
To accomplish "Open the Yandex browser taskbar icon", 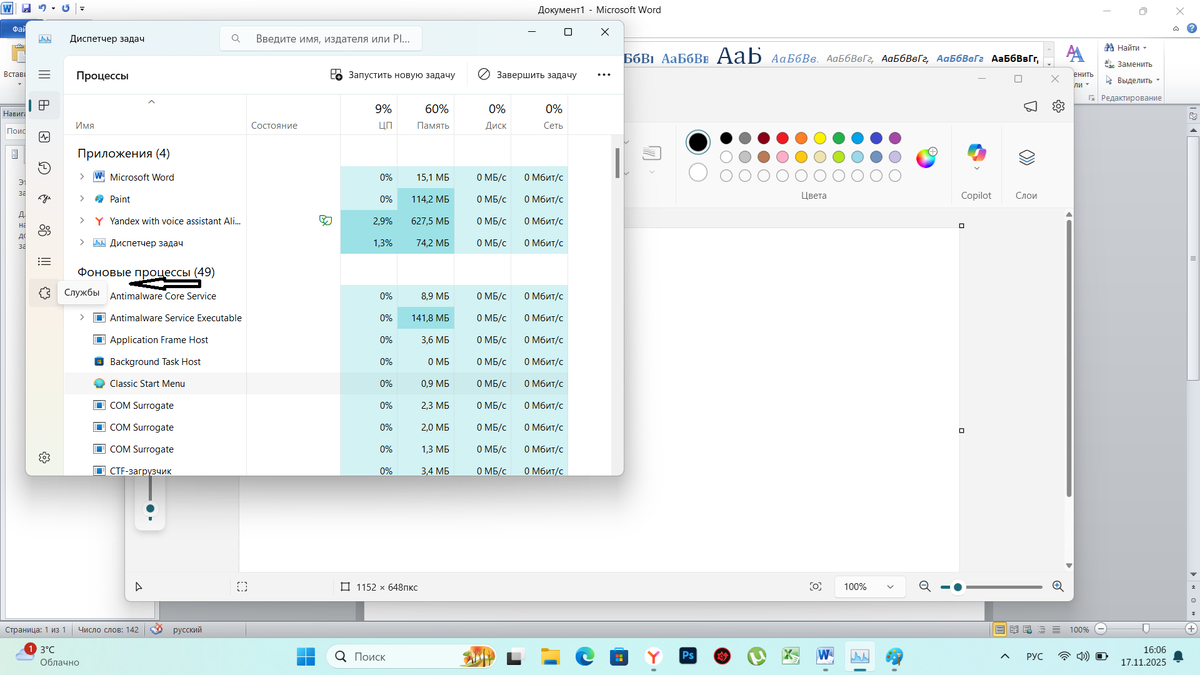I will coord(653,657).
